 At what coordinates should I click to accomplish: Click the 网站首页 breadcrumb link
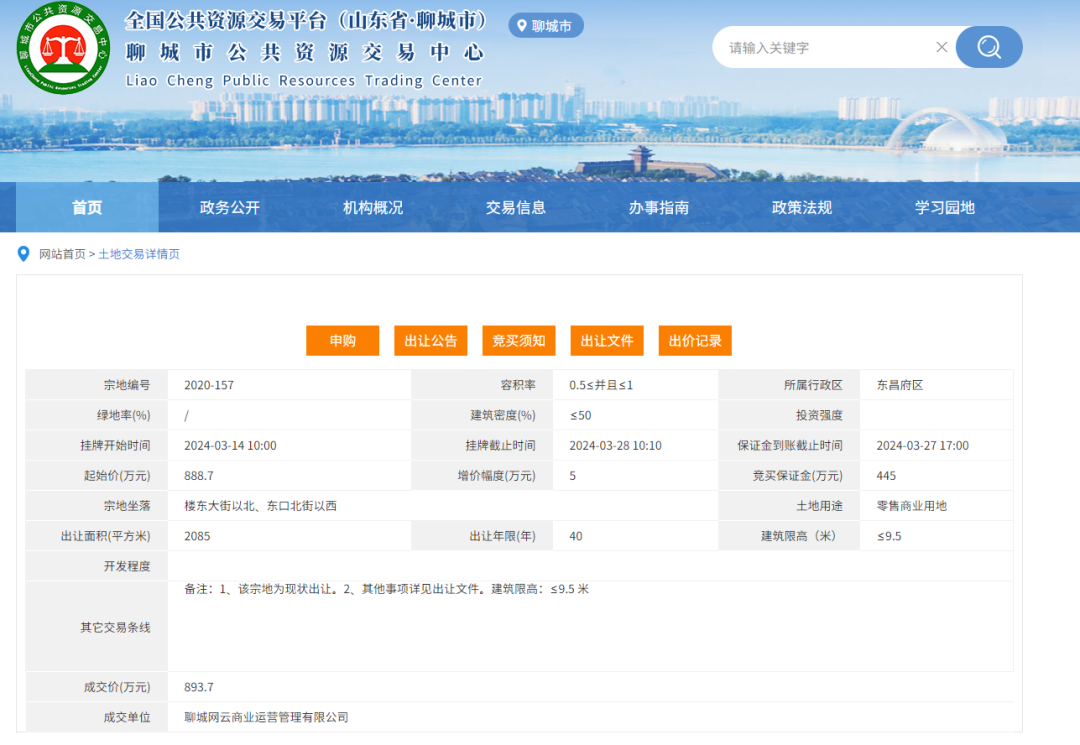click(x=62, y=254)
